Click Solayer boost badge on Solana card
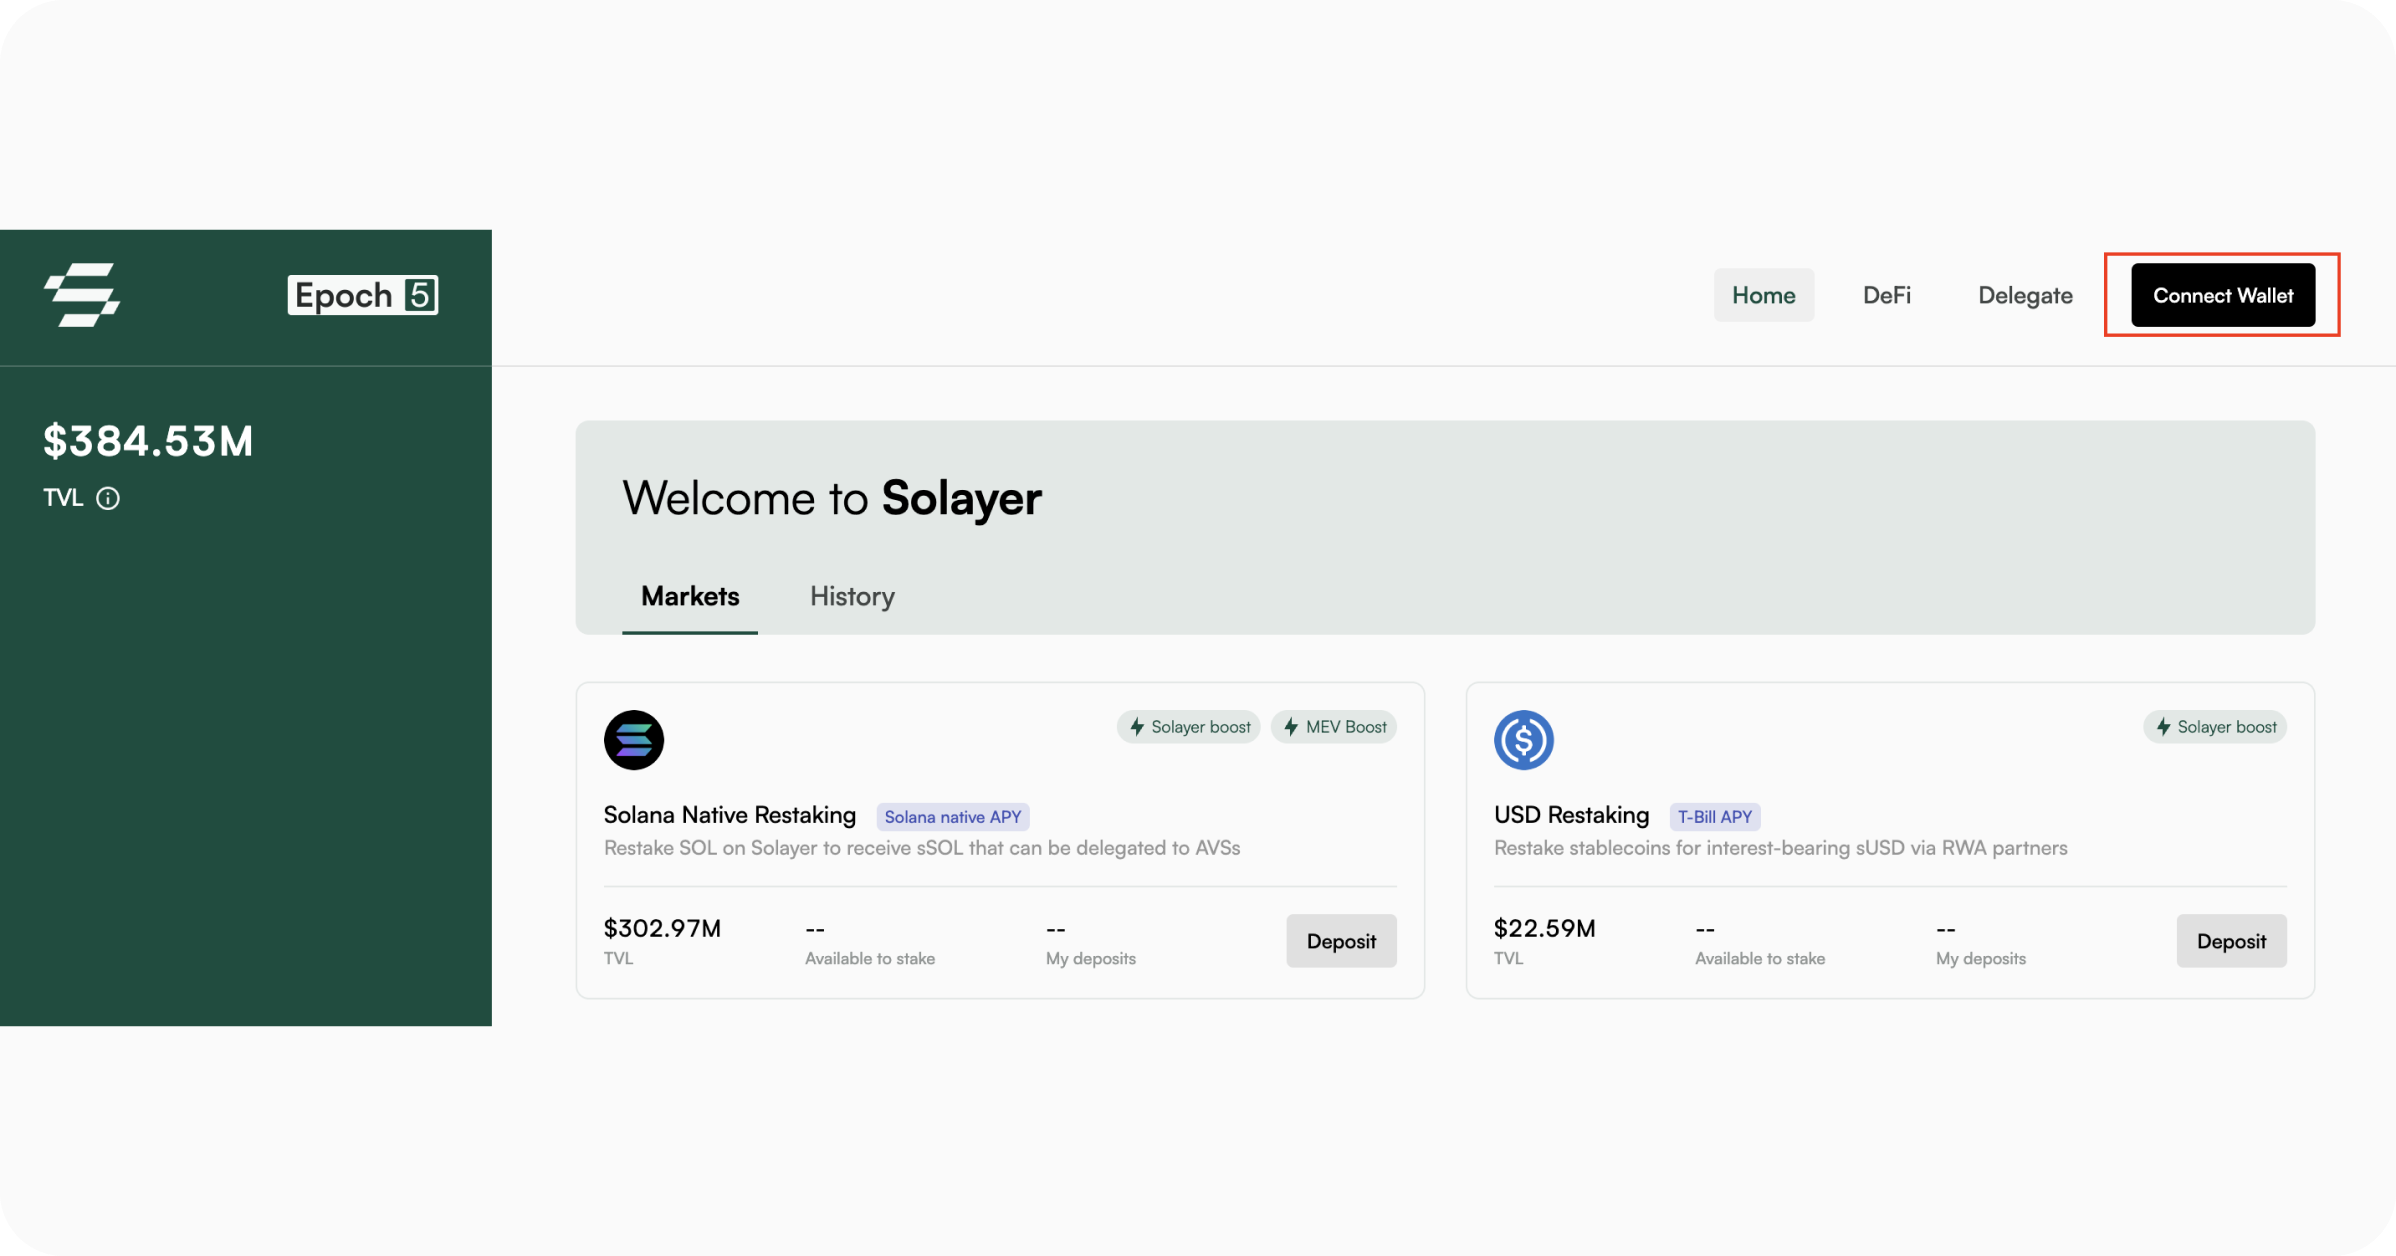This screenshot has height=1256, width=2396. click(1189, 727)
